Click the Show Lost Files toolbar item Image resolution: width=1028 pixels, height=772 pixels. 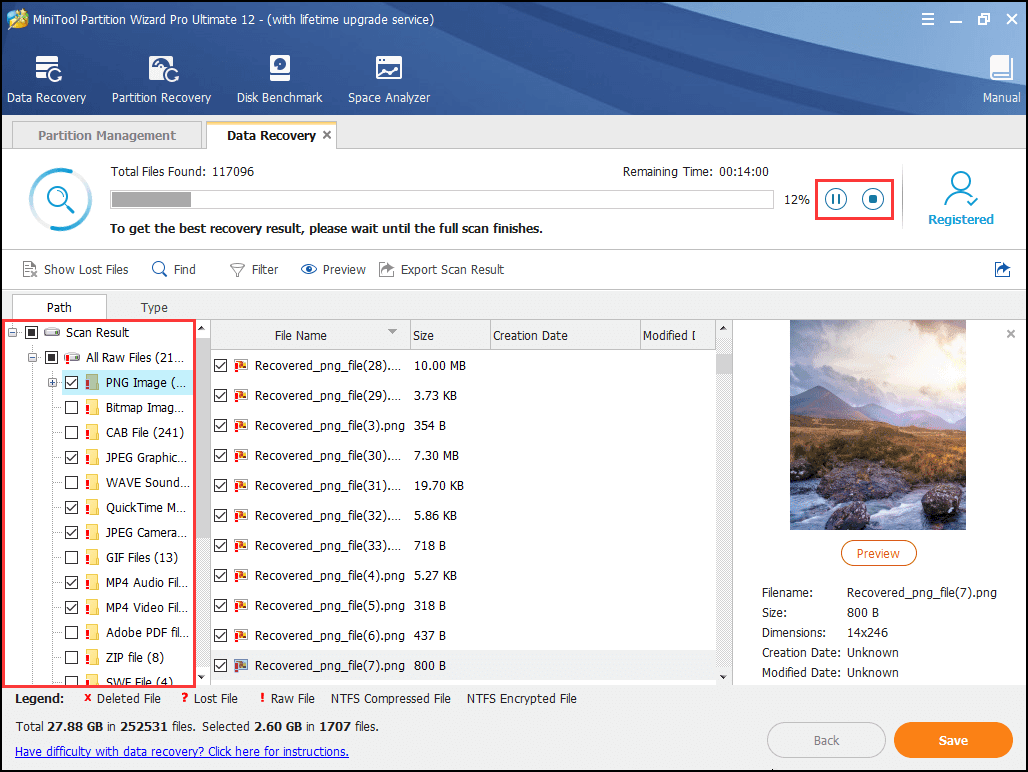coord(75,269)
